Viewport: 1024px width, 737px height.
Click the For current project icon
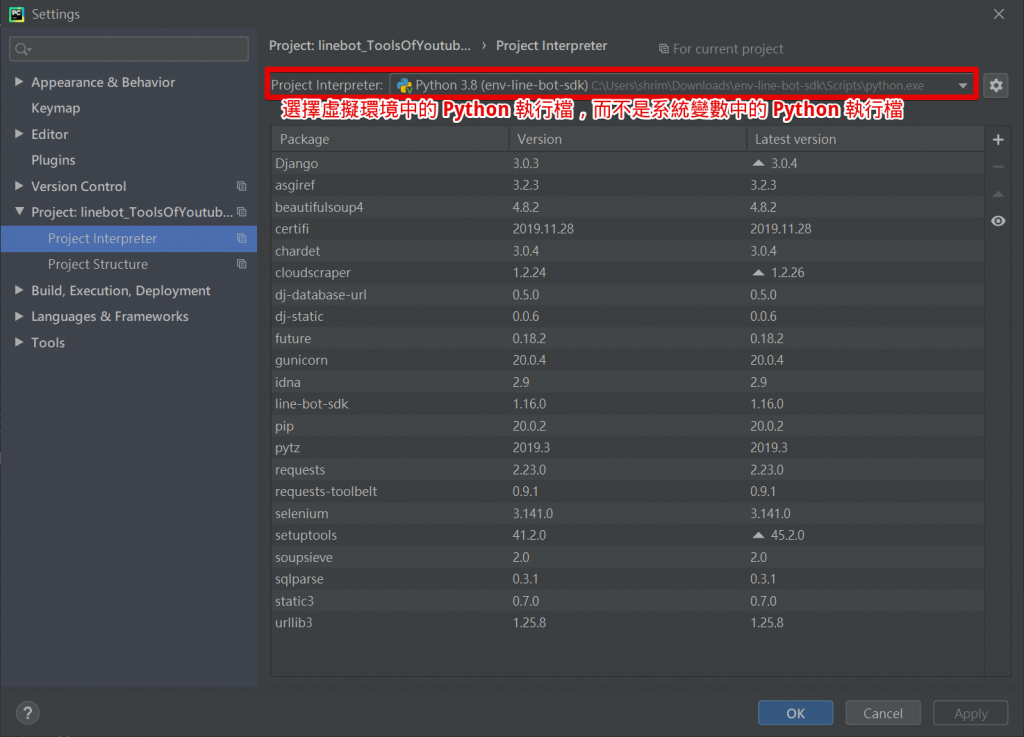pyautogui.click(x=664, y=49)
